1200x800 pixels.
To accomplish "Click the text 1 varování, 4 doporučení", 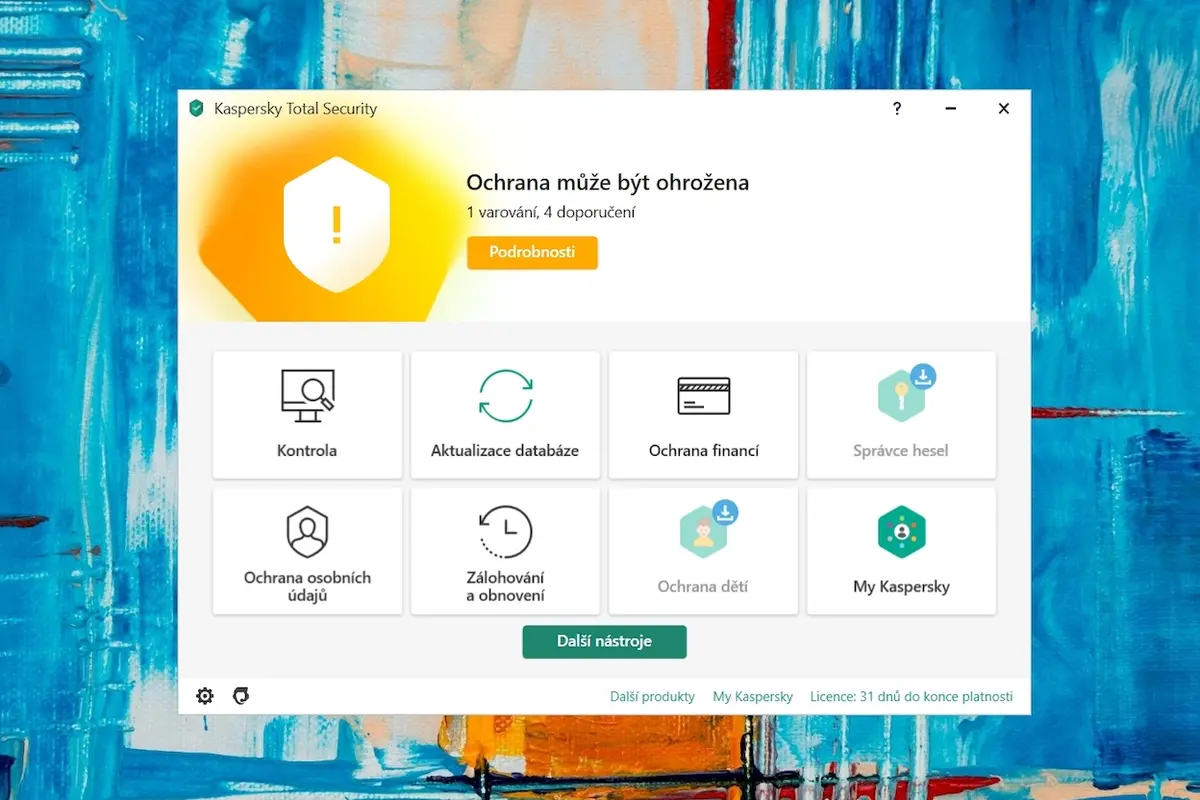I will pos(551,212).
